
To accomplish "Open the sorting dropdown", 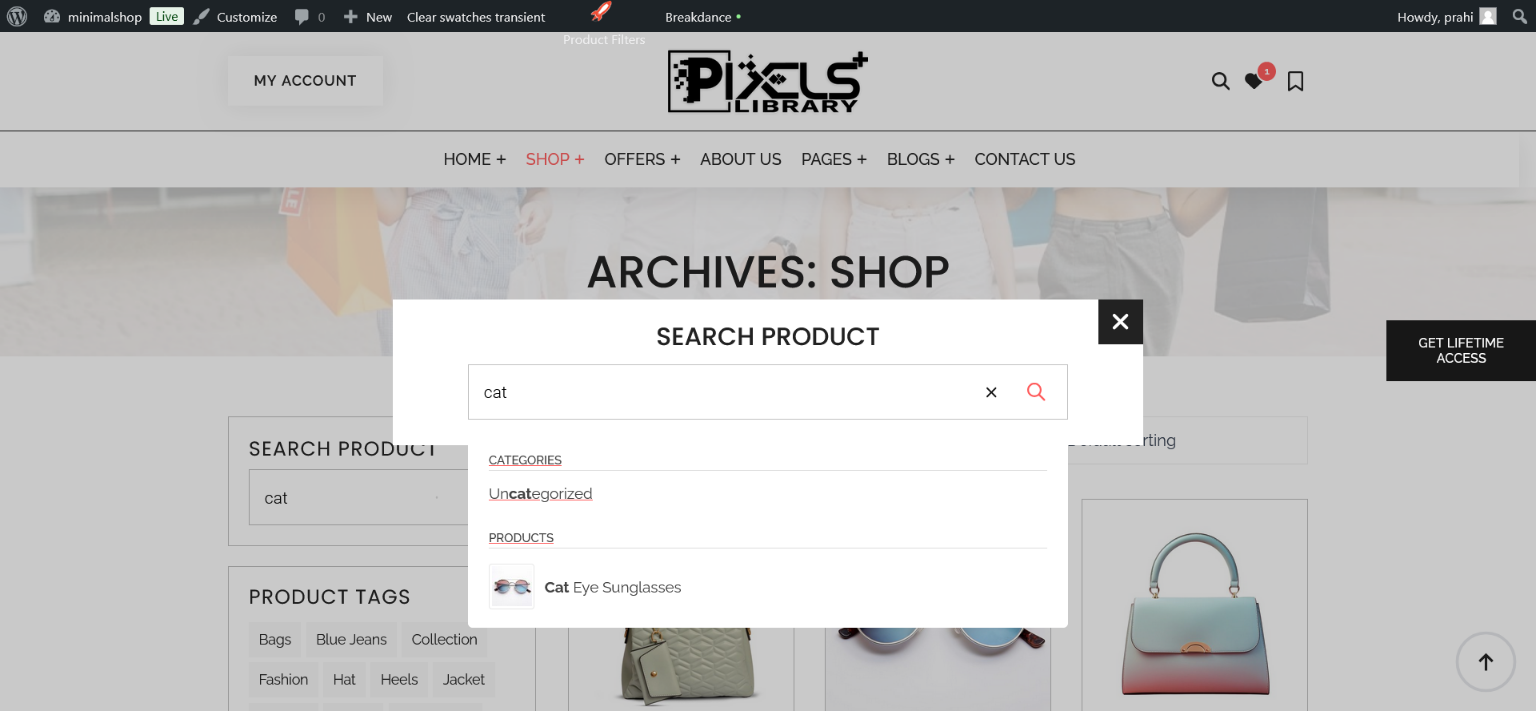I will [x=1187, y=440].
